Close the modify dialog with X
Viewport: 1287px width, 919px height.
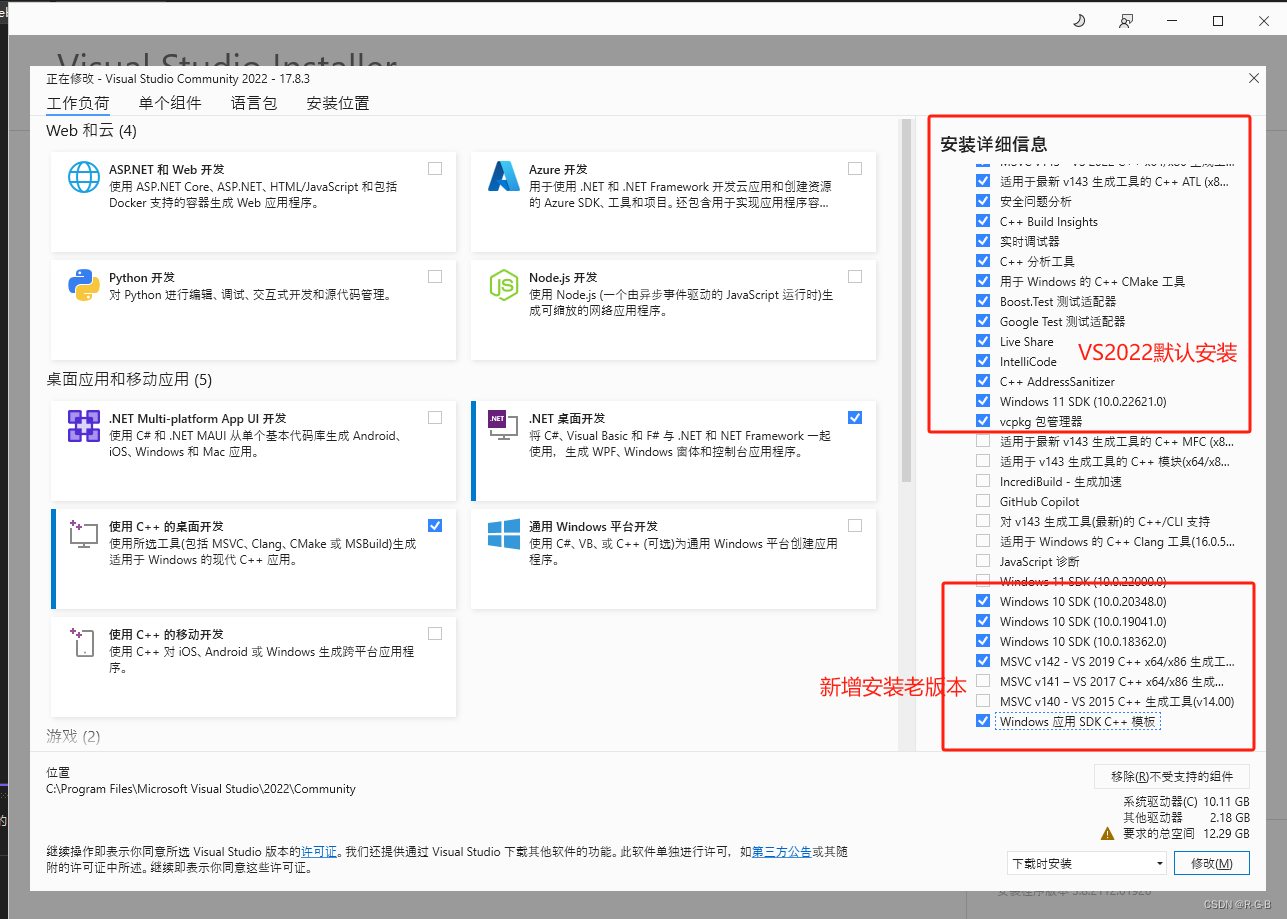[1254, 77]
